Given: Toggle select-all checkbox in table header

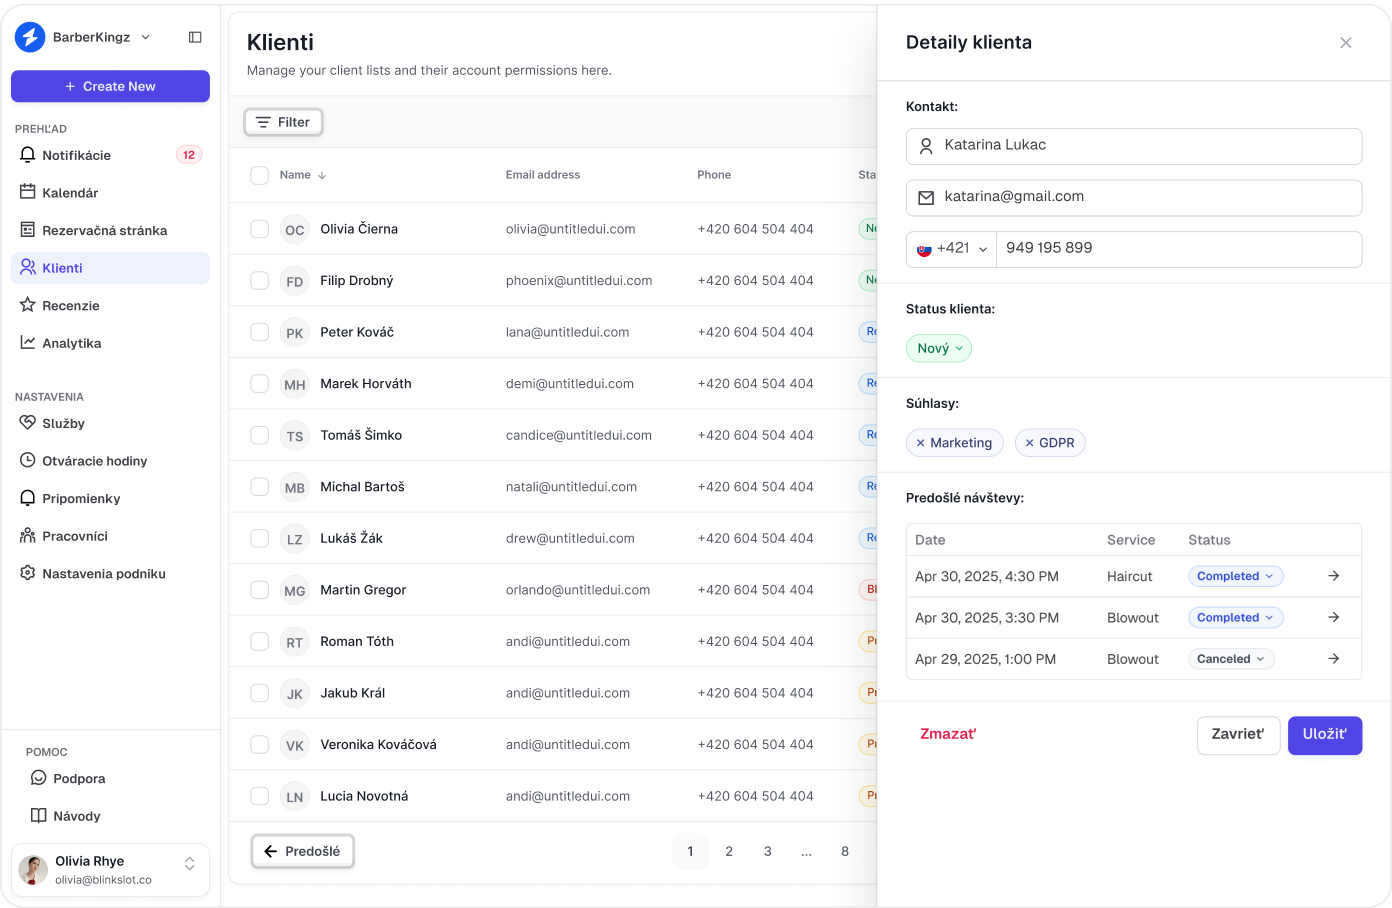Looking at the screenshot, I should click(260, 175).
